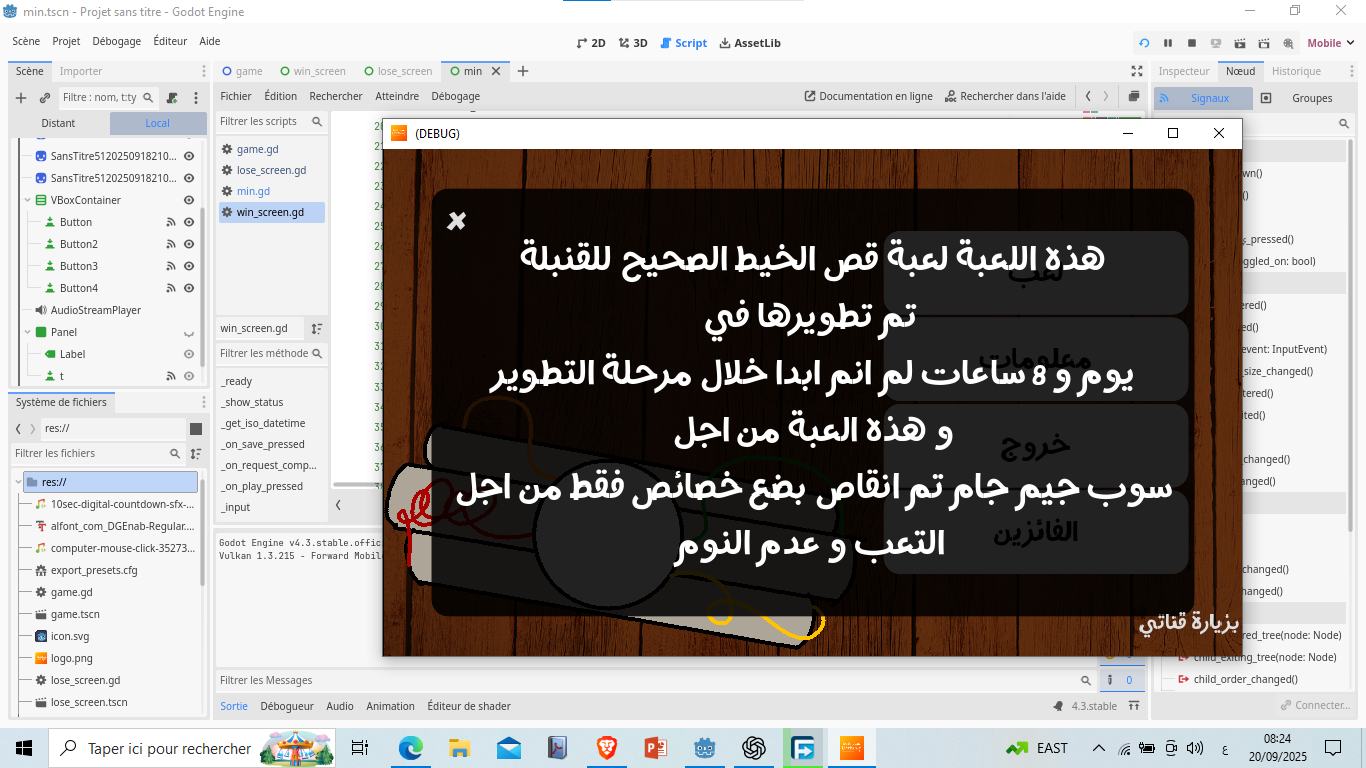Click the scene node filter field
This screenshot has width=1366, height=768.
tap(108, 98)
